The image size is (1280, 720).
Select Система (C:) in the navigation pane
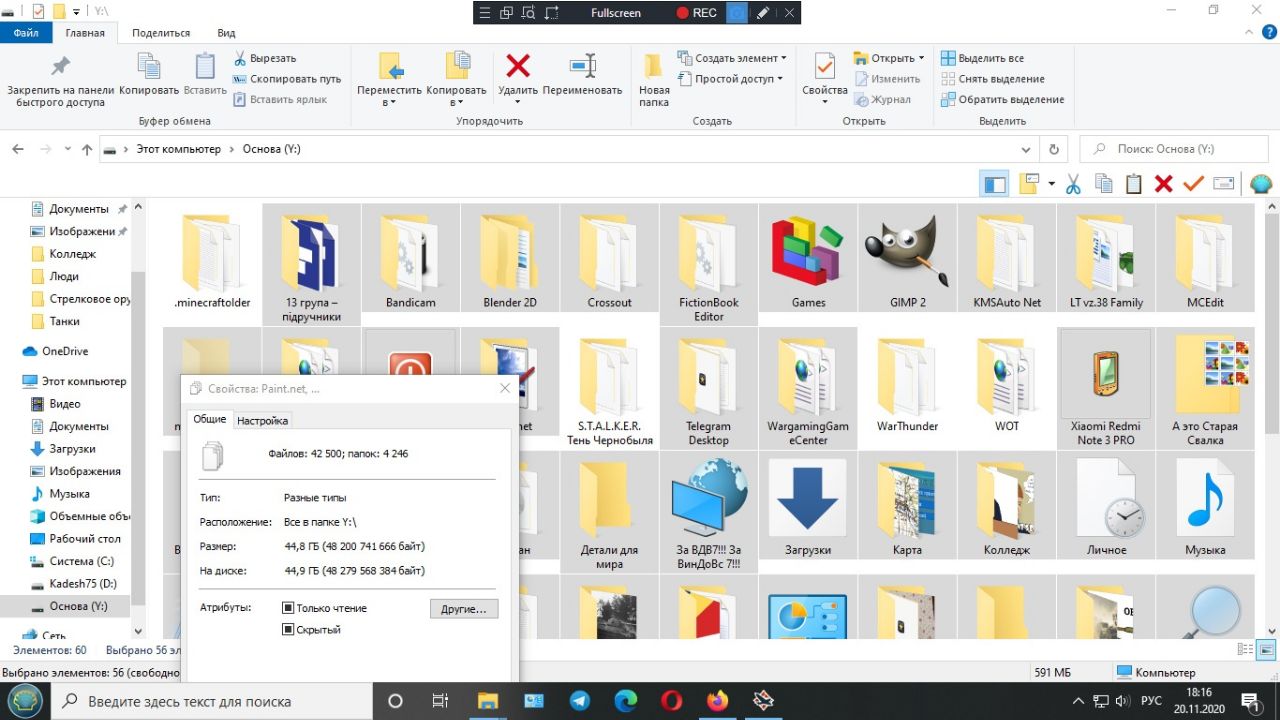tap(82, 561)
